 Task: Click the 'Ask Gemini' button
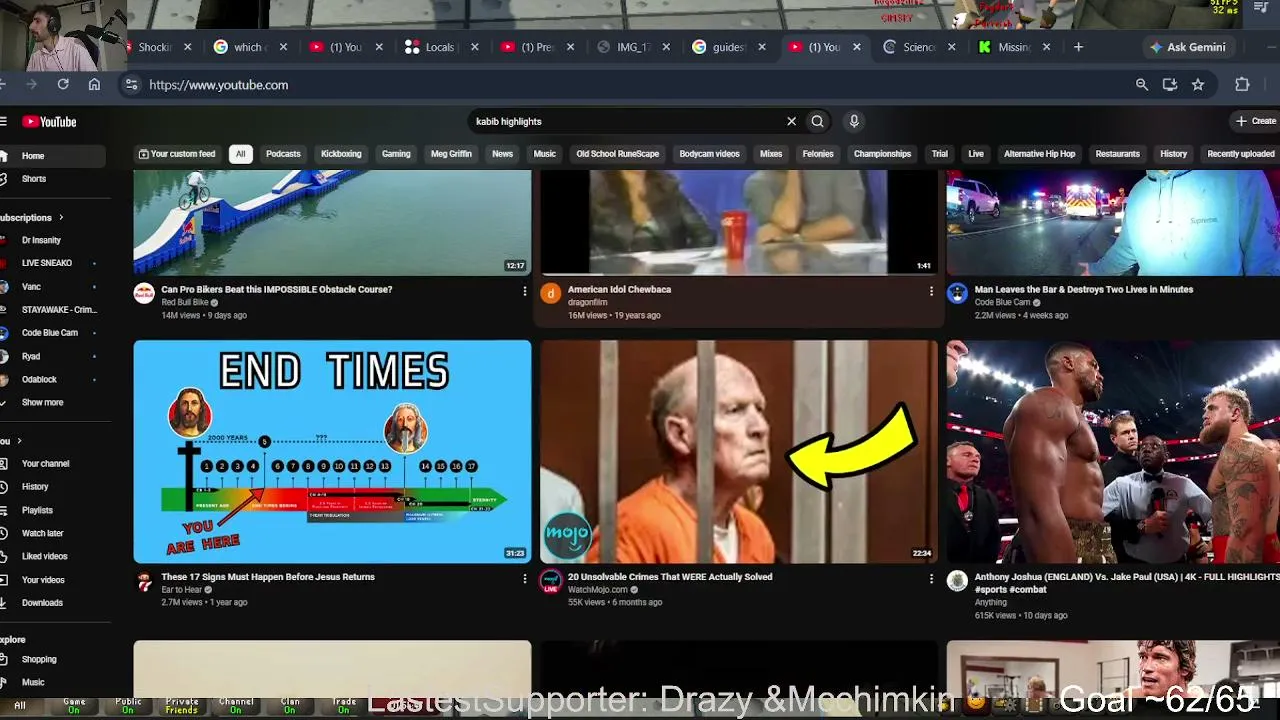point(1187,47)
